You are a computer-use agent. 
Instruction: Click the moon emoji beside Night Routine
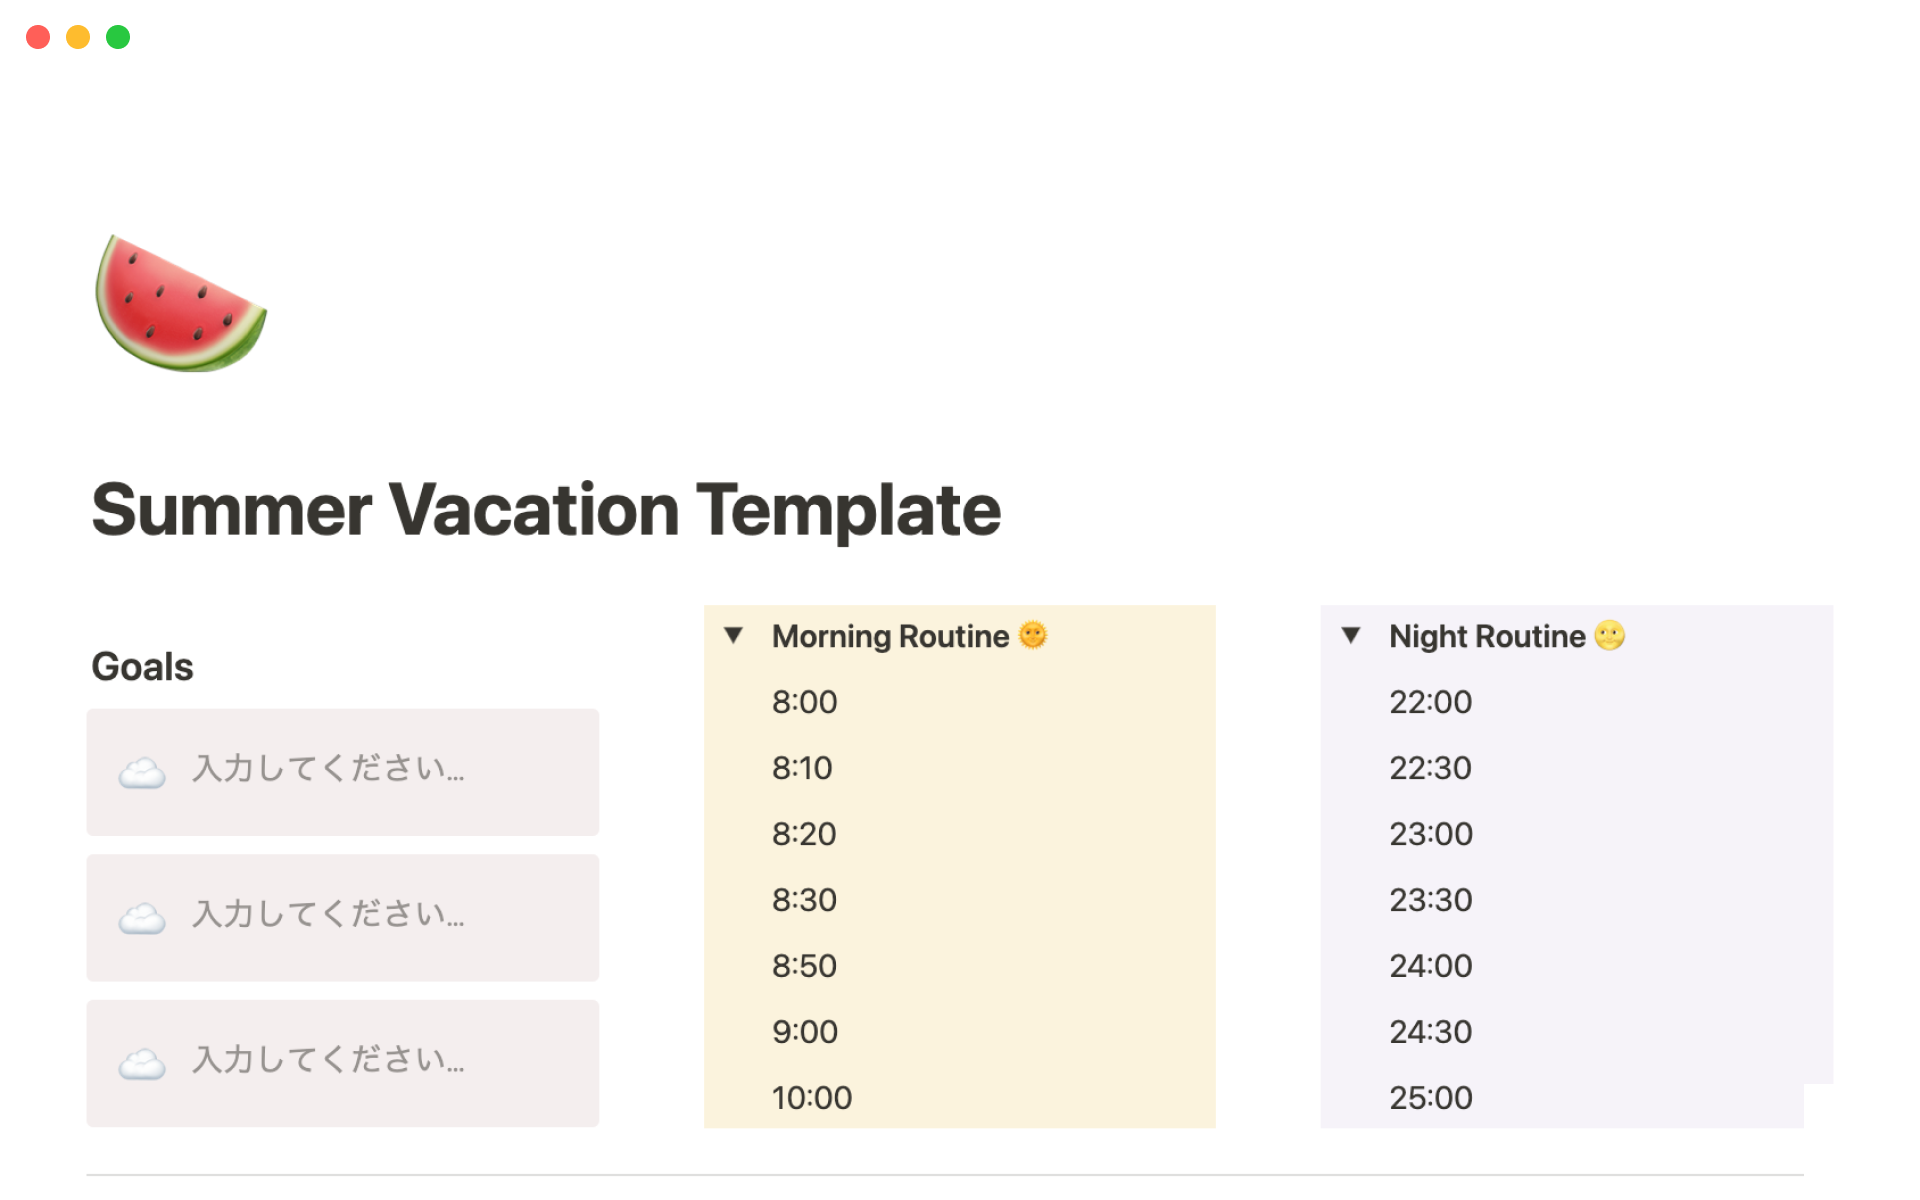tap(1610, 635)
